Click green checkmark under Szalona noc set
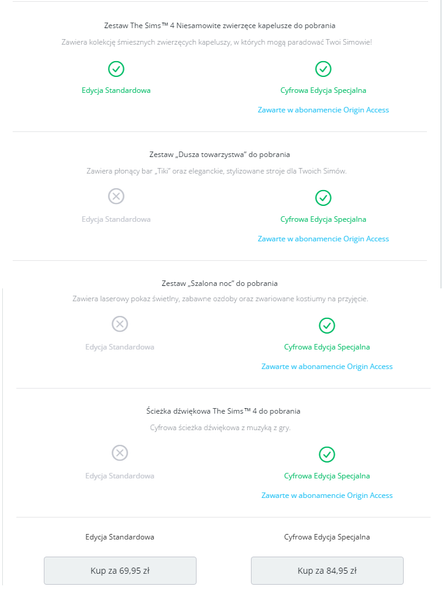The width and height of the screenshot is (442, 600). tap(327, 326)
